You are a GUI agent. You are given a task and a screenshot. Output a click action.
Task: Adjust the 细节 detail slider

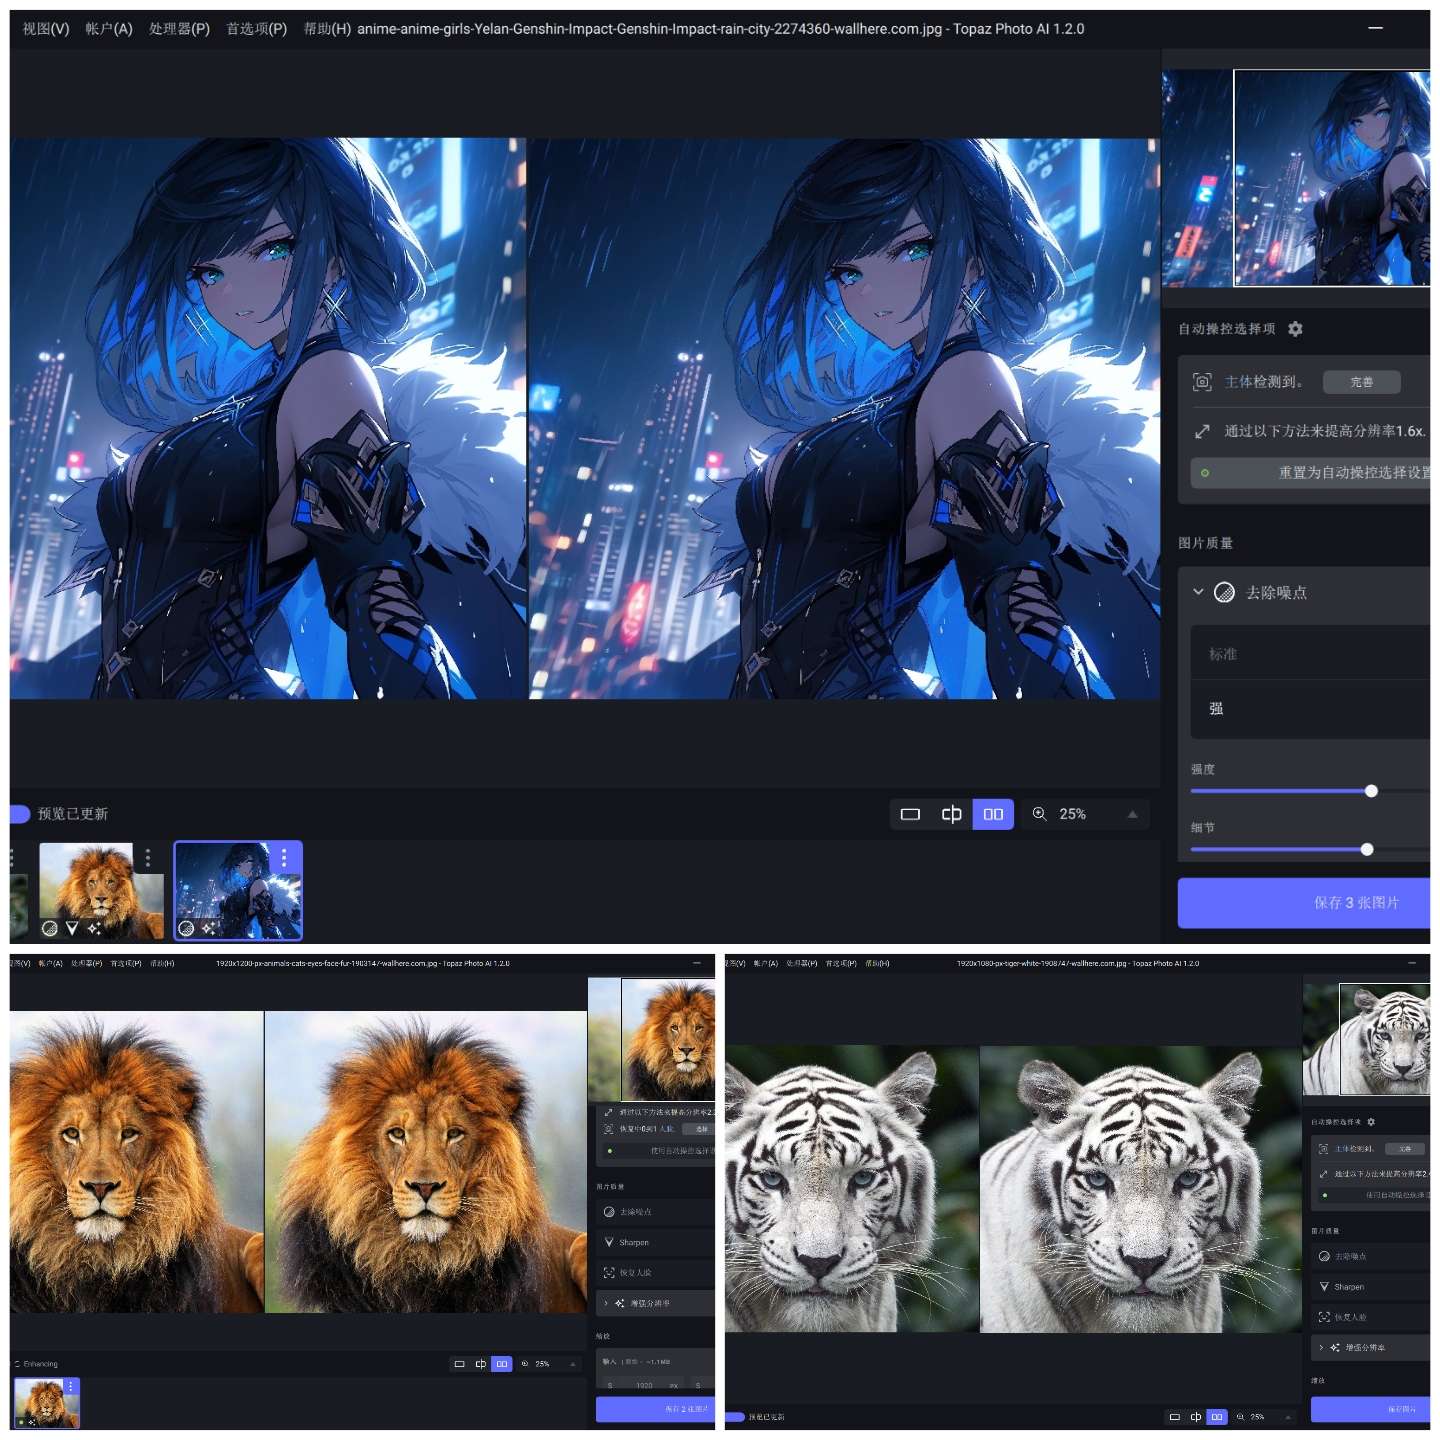[1367, 849]
